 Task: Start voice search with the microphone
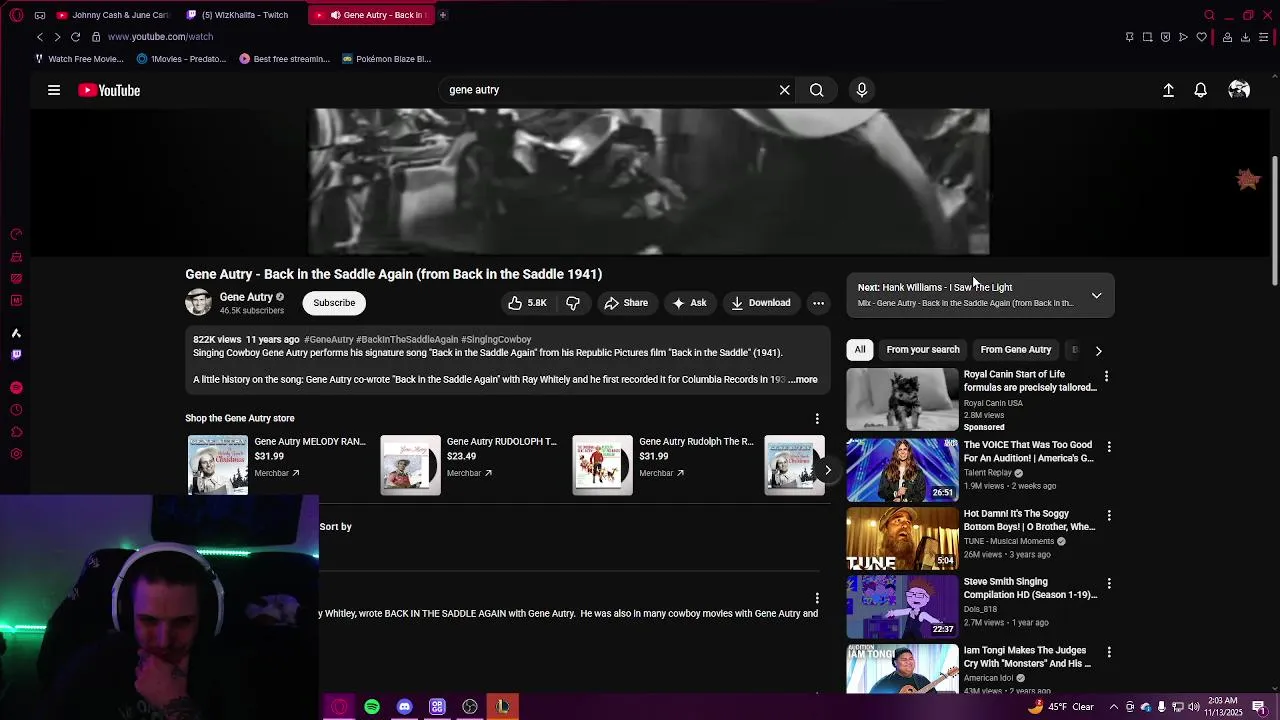pyautogui.click(x=862, y=90)
